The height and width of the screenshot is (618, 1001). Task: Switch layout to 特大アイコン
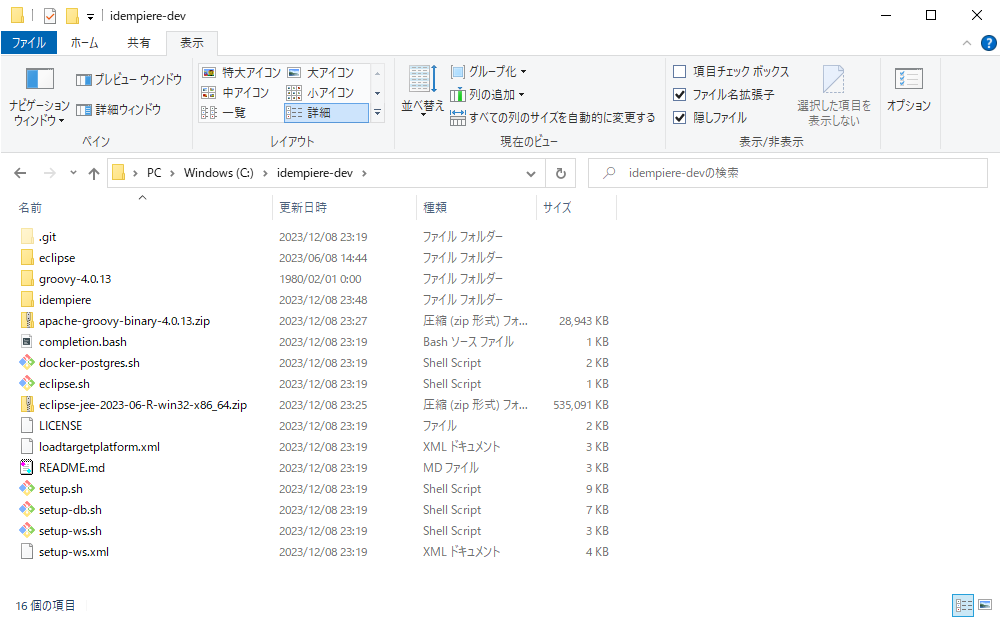241,73
